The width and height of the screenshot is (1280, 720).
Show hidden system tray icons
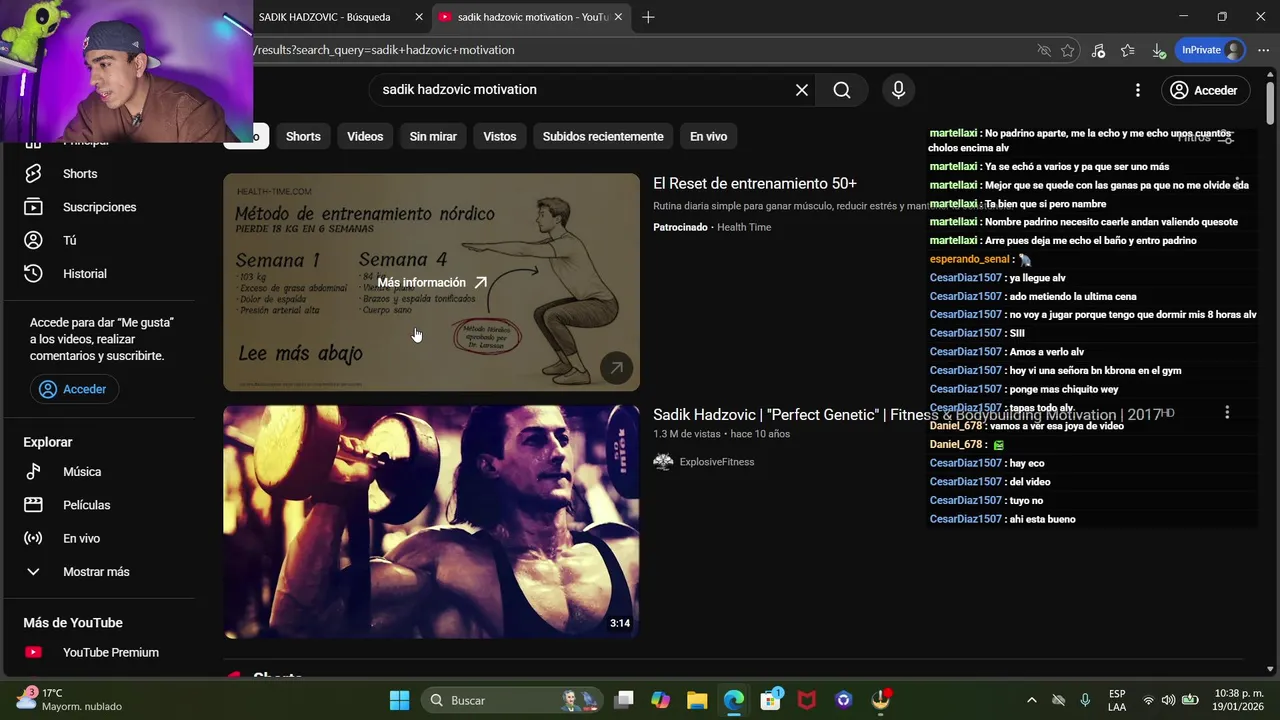pyautogui.click(x=1032, y=700)
